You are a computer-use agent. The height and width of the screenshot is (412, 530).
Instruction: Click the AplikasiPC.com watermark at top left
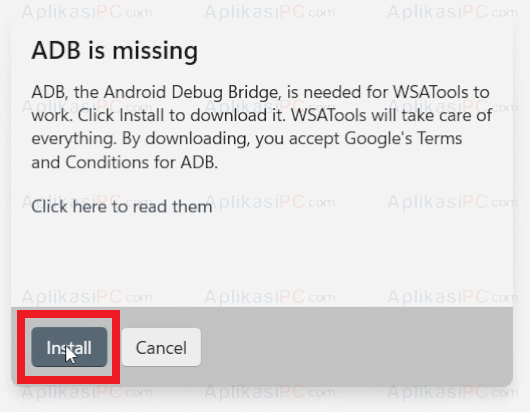tap(87, 12)
